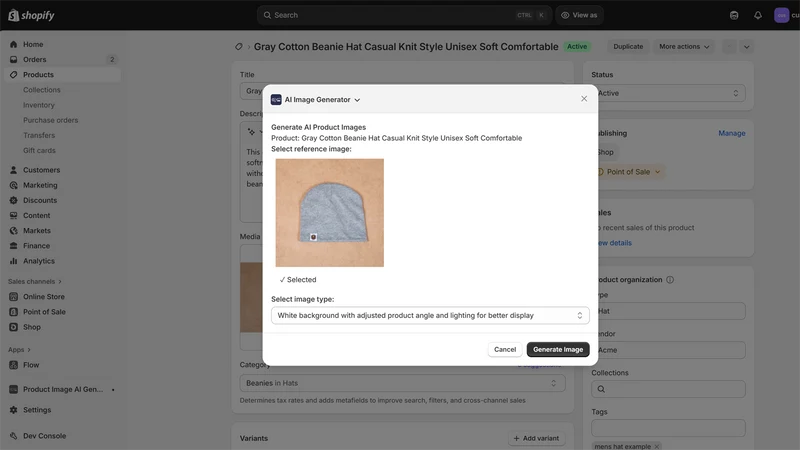800x450 pixels.
Task: Open Gift cards in sidebar
Action: click(39, 151)
